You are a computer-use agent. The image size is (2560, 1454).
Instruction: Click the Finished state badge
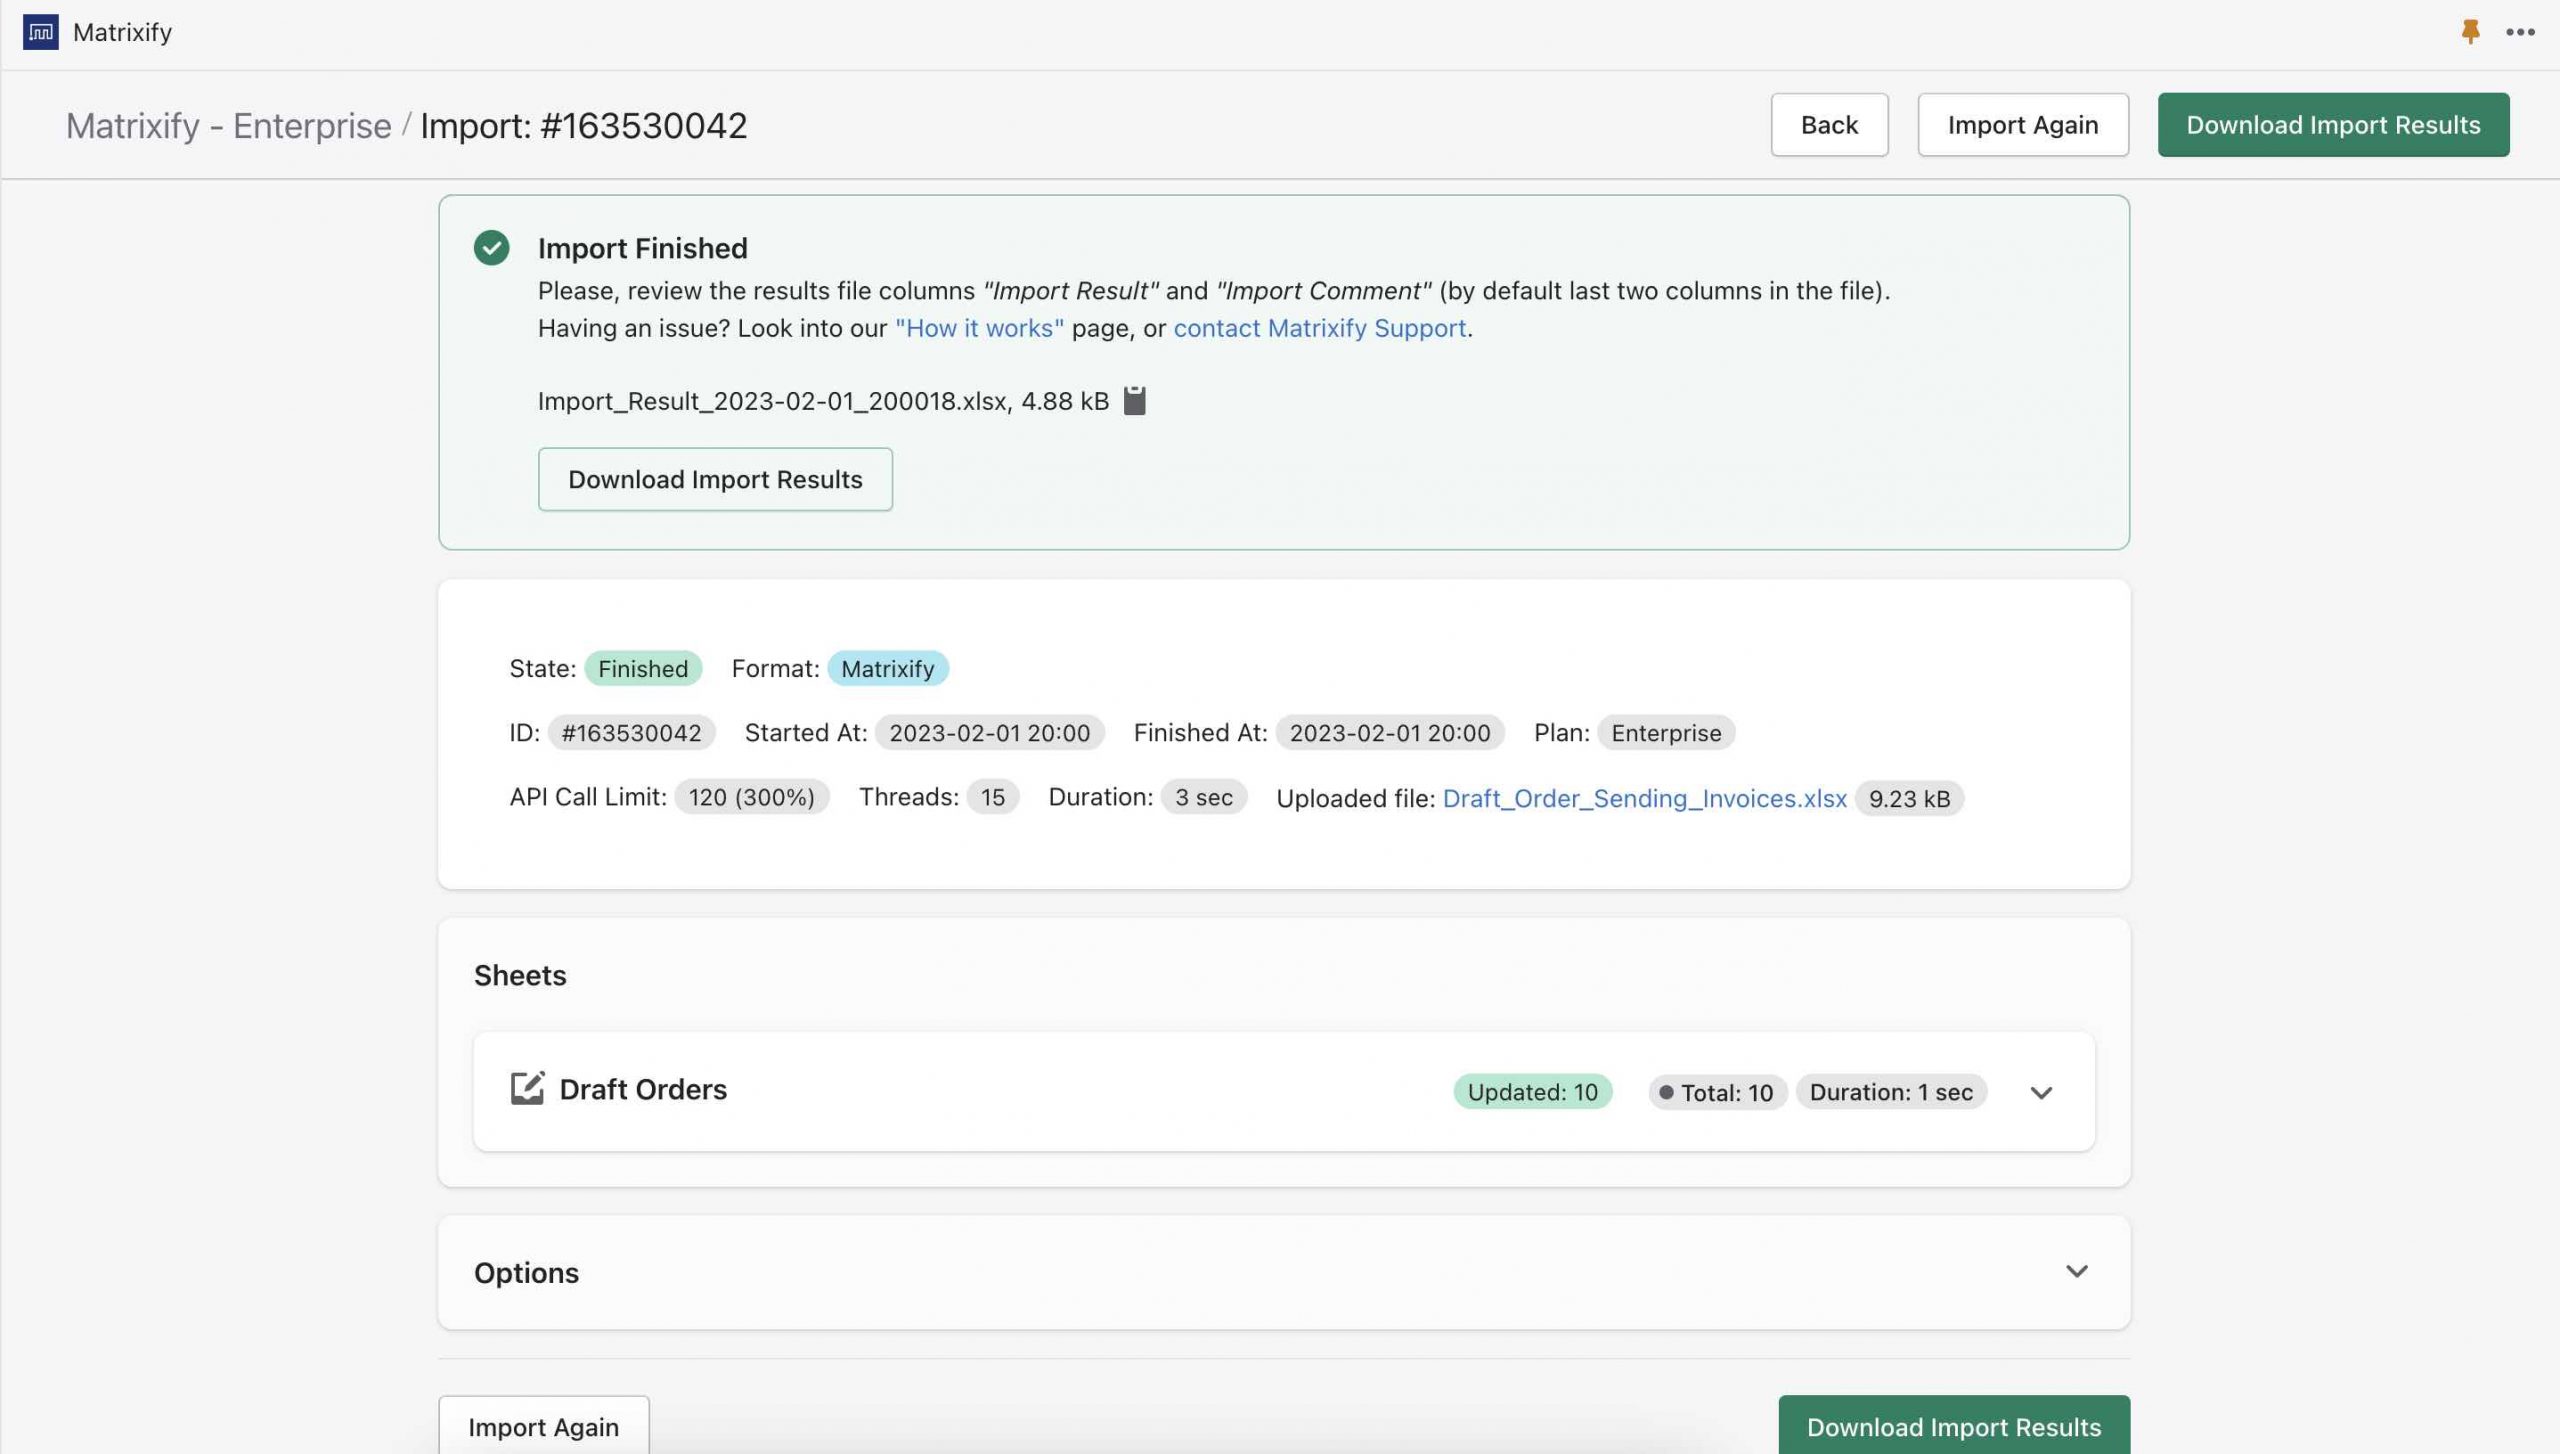[642, 667]
